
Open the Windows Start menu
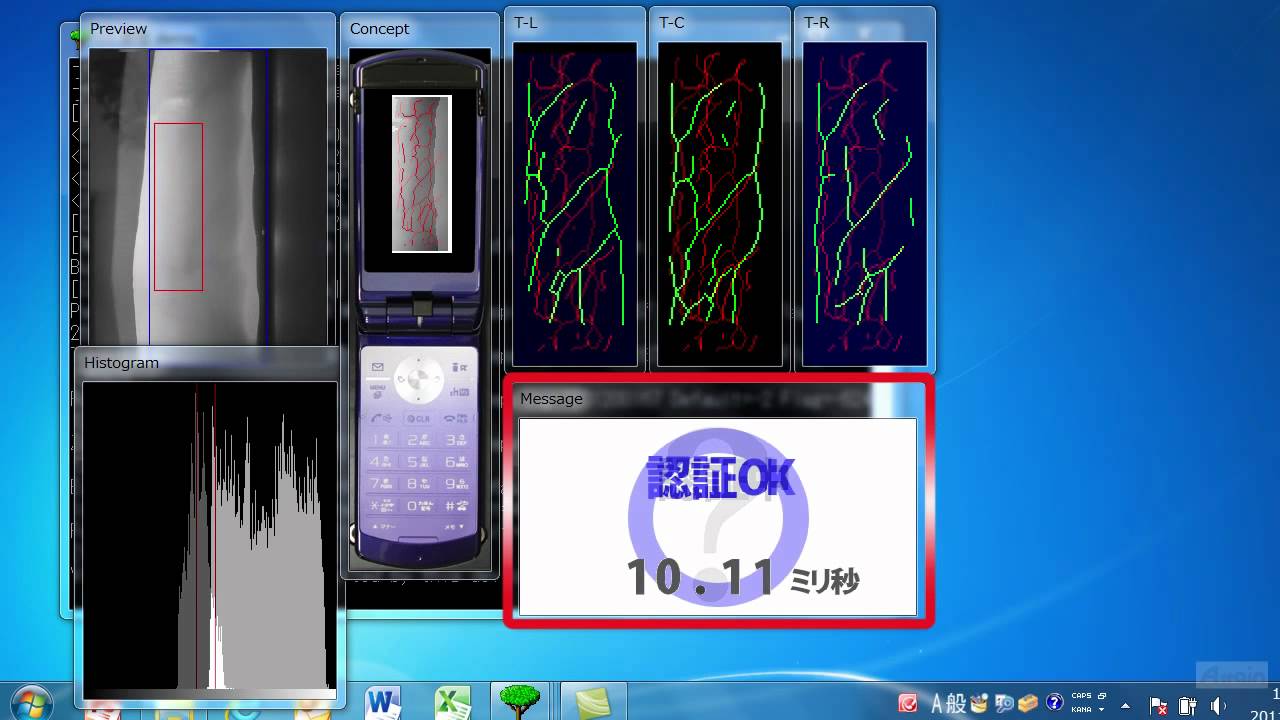[x=31, y=703]
